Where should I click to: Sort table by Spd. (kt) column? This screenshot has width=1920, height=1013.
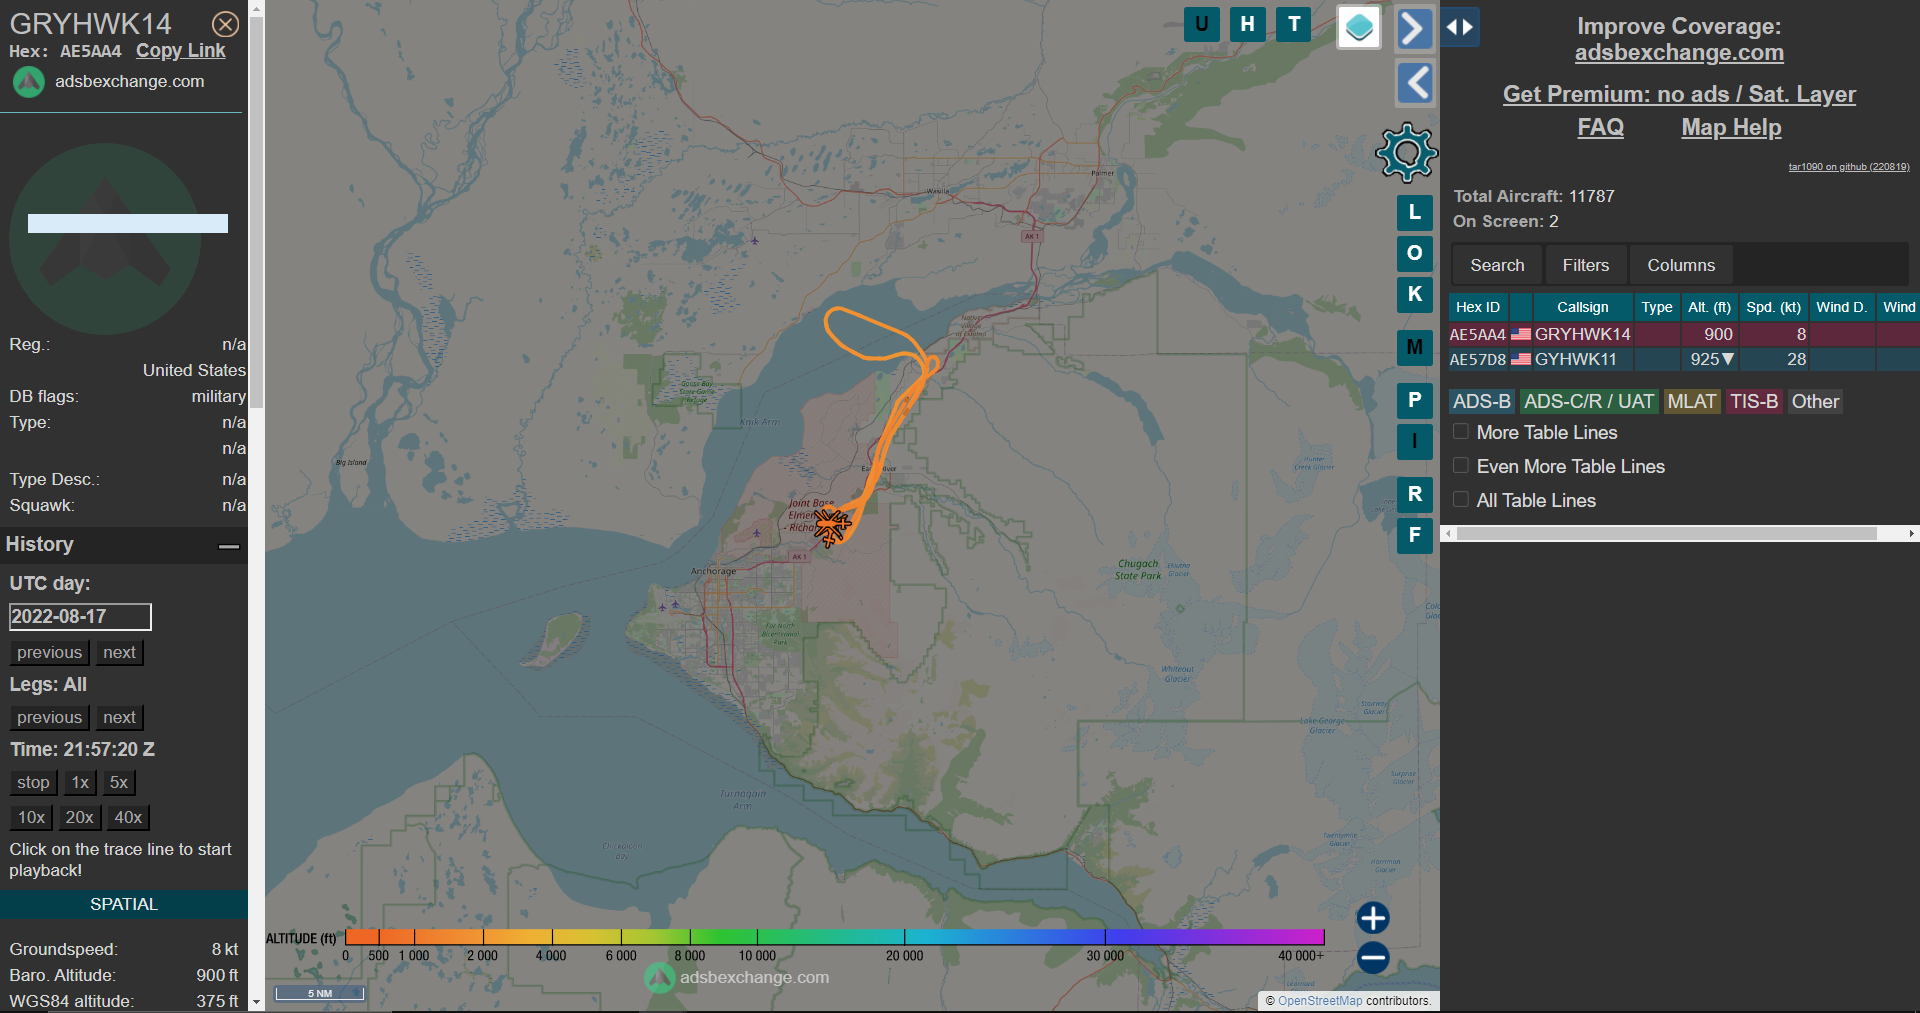(x=1773, y=307)
